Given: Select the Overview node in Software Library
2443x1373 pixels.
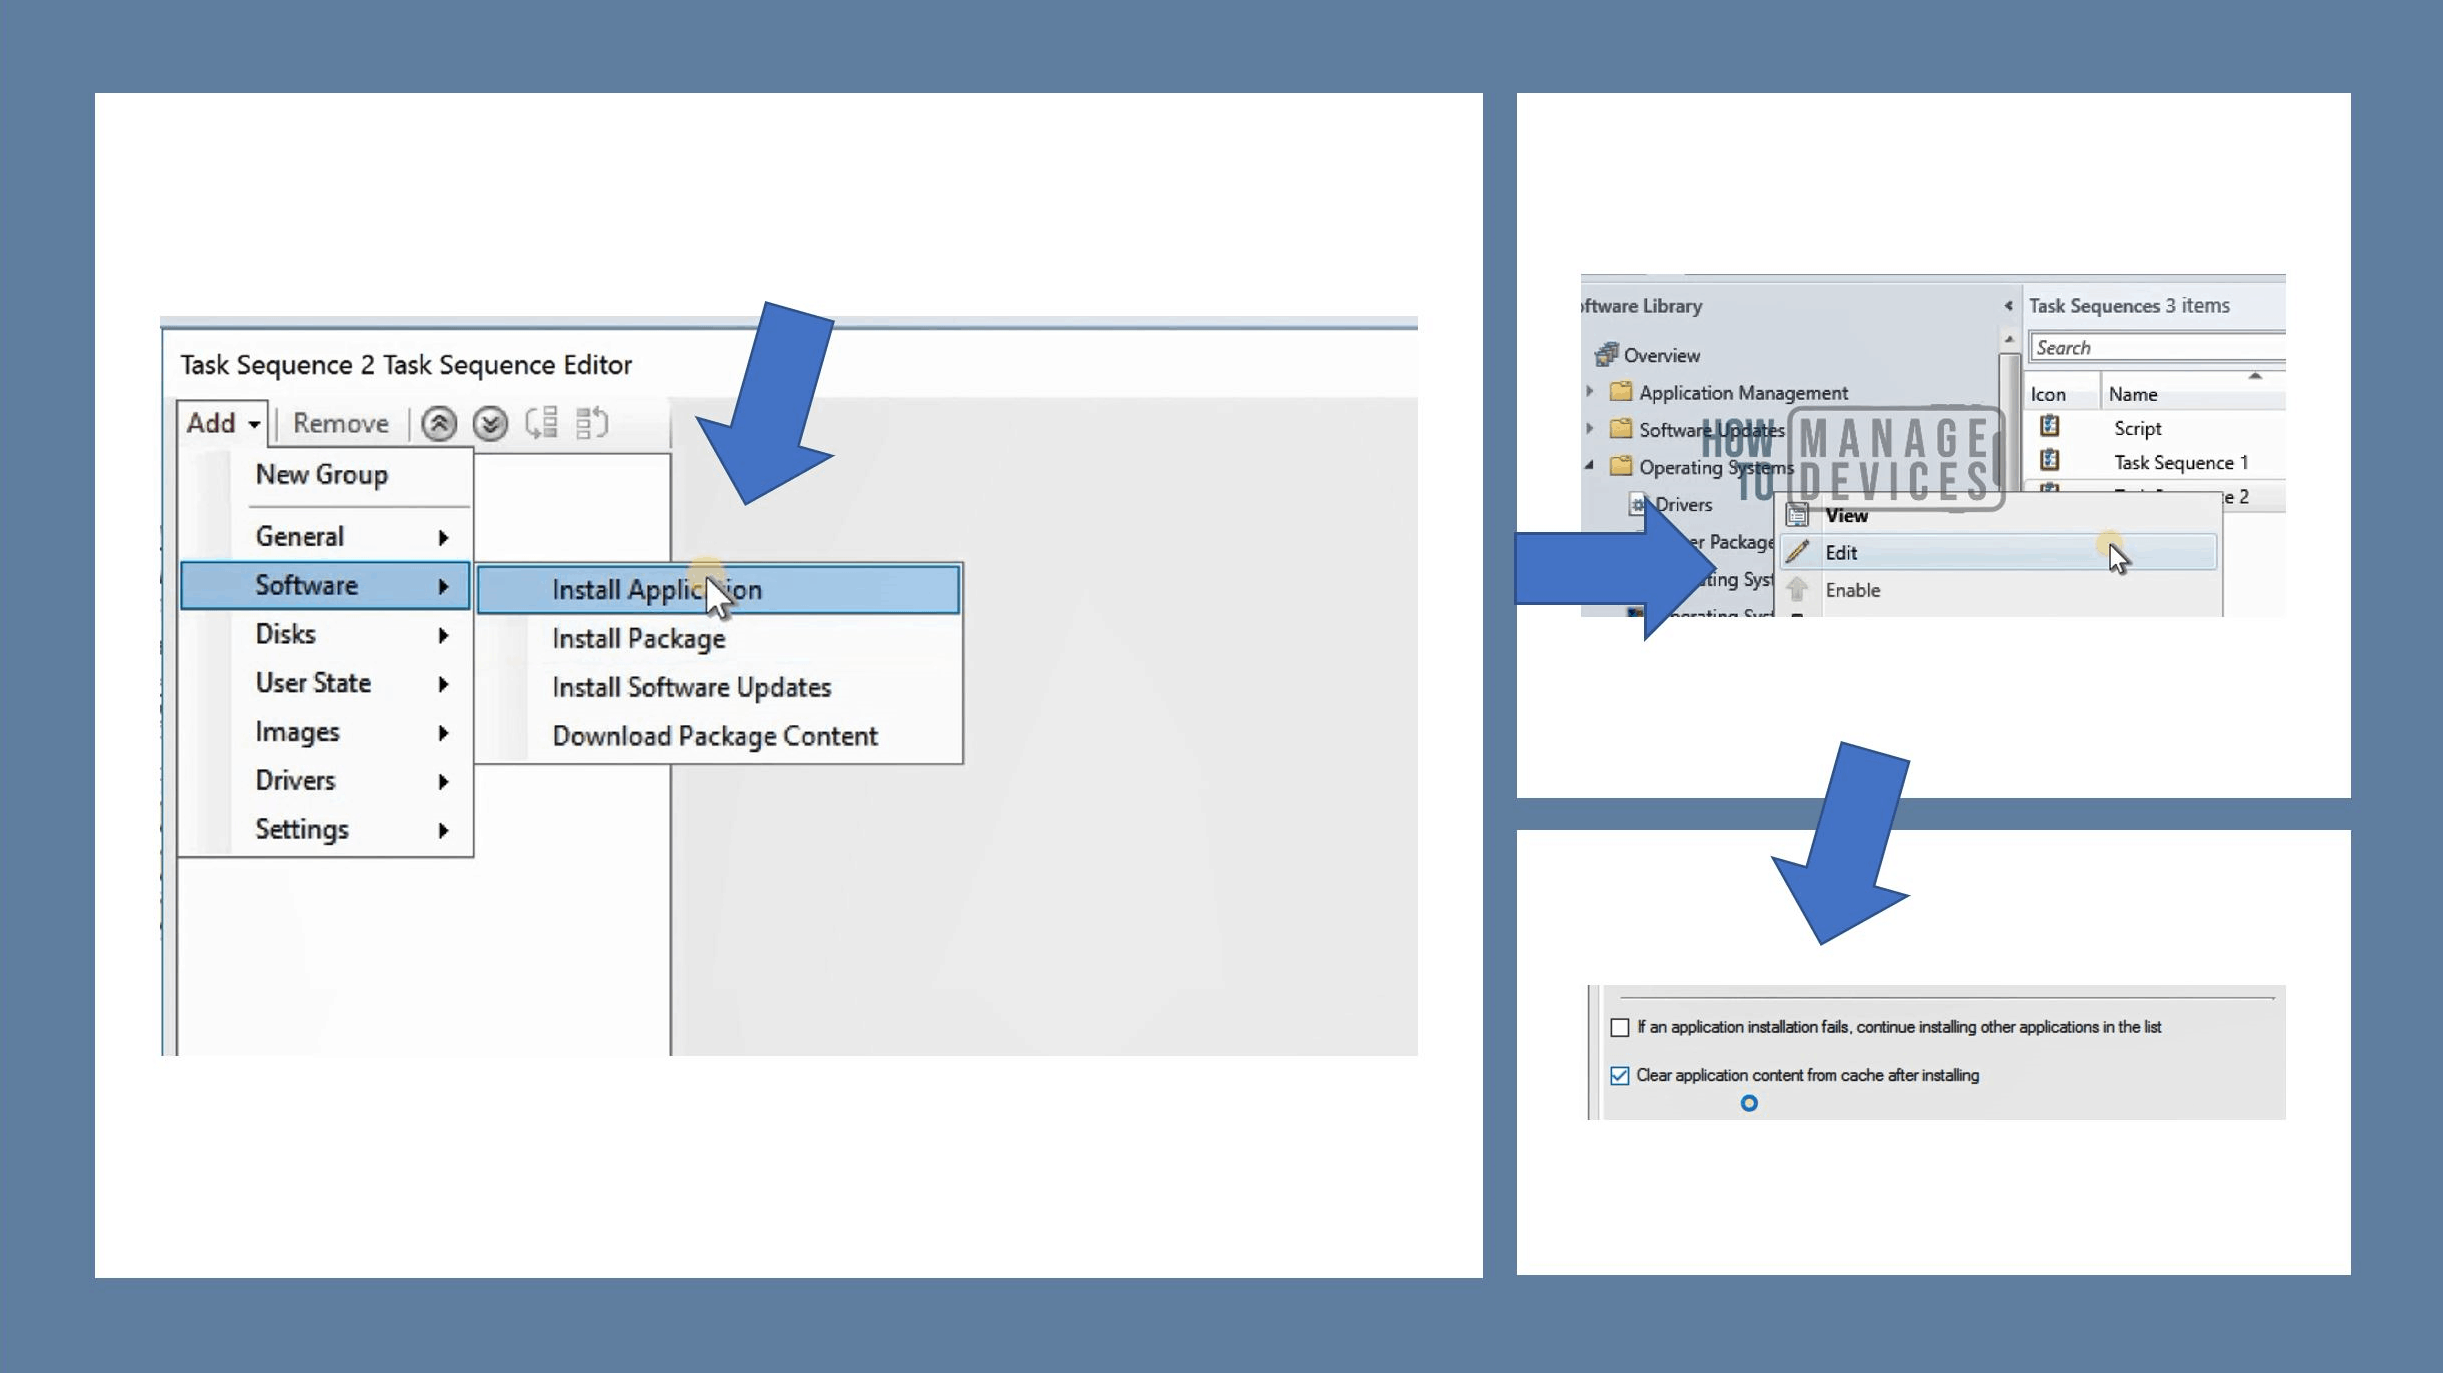Looking at the screenshot, I should pos(1646,355).
